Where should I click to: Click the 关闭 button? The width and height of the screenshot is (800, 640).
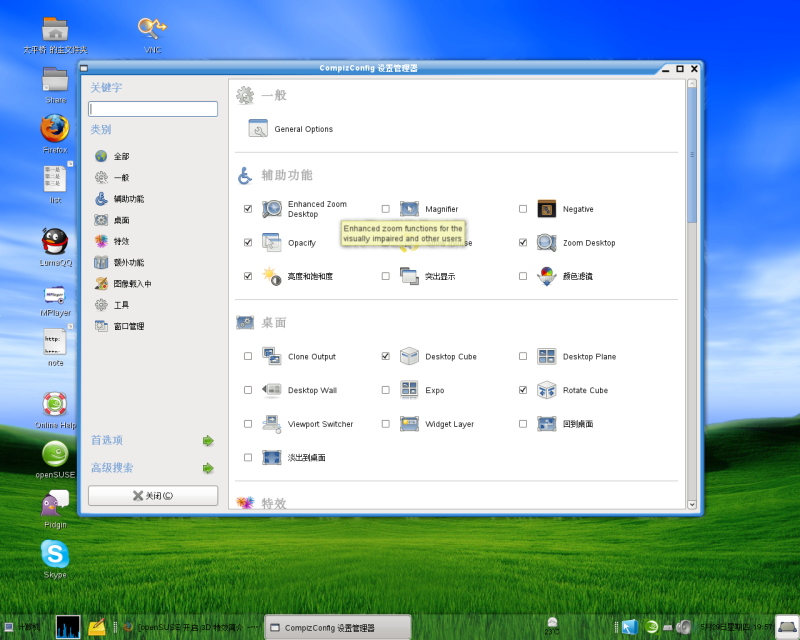tap(153, 496)
